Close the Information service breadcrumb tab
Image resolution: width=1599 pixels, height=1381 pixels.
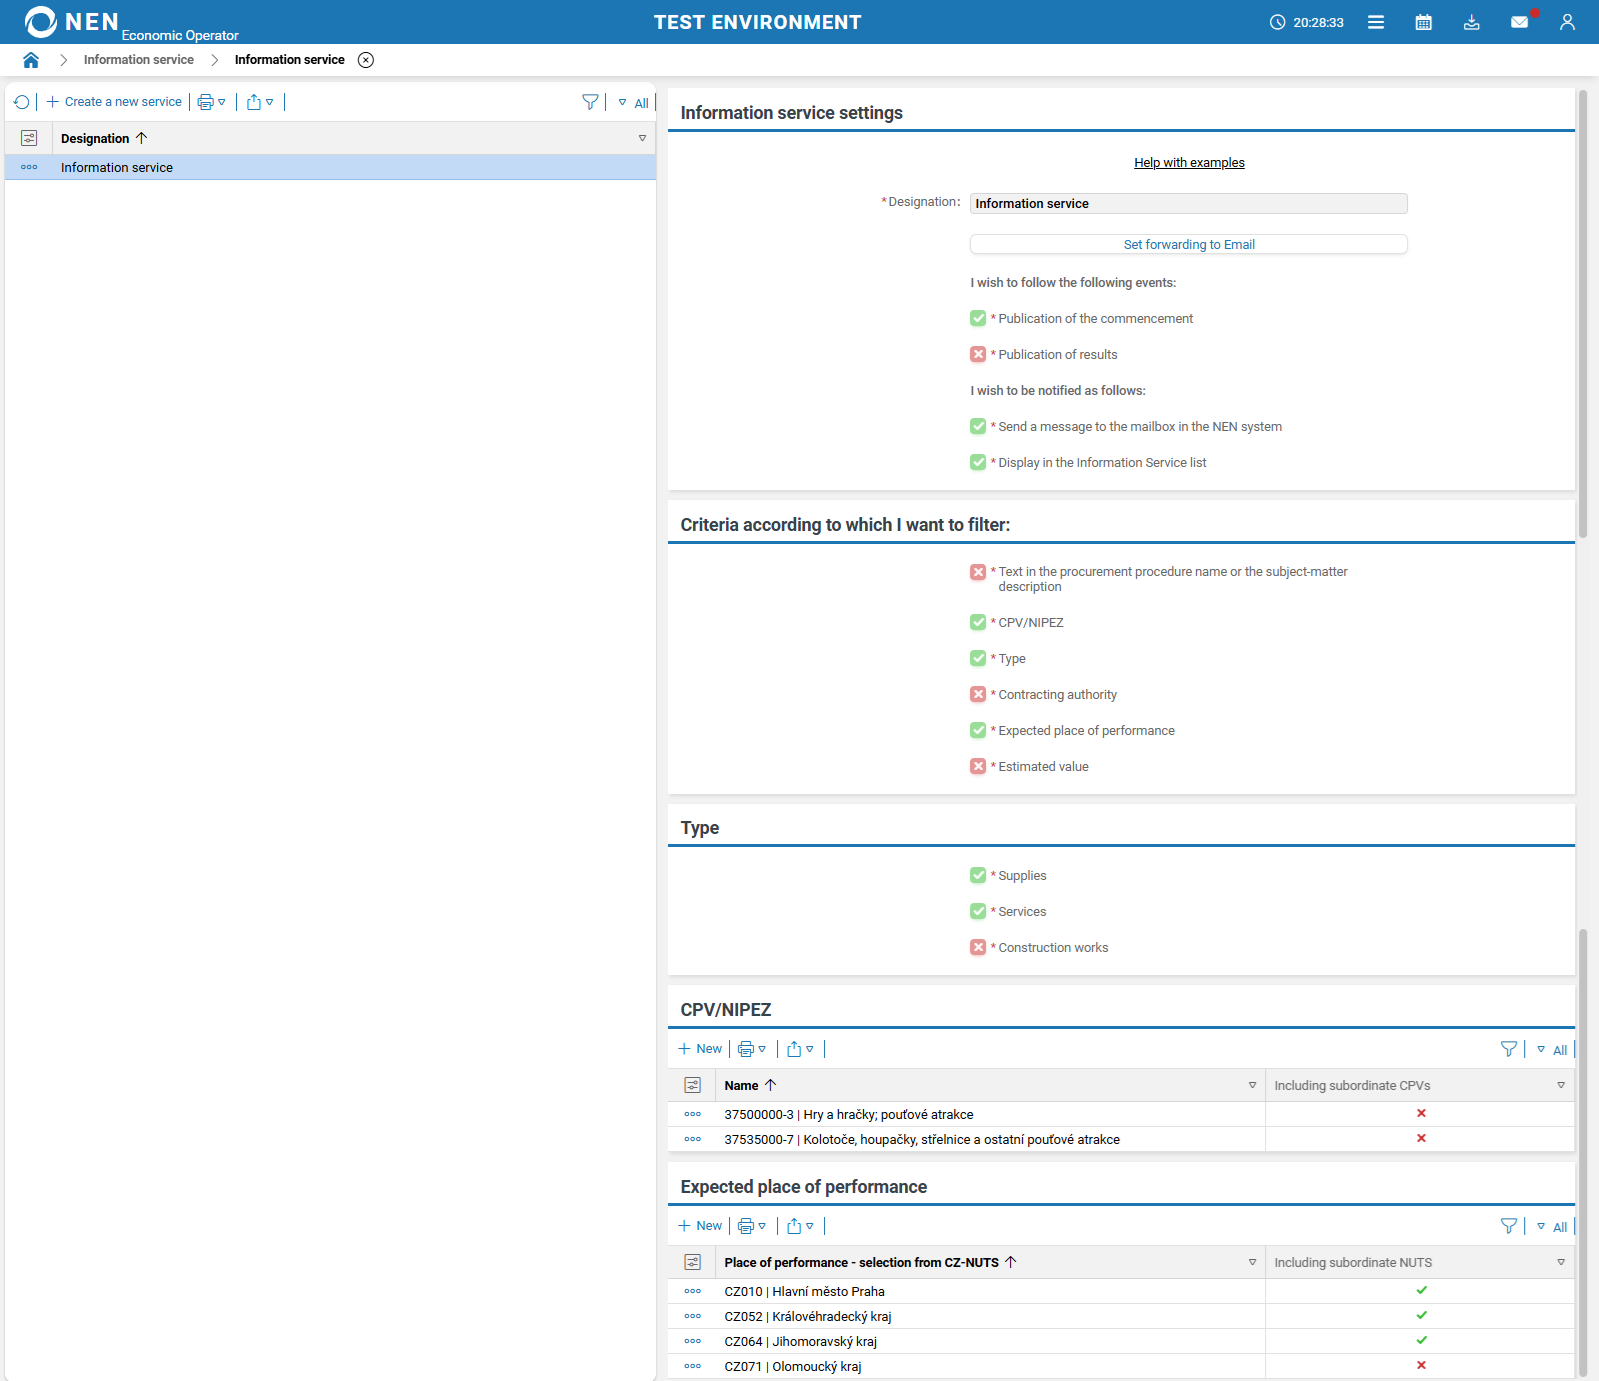pyautogui.click(x=366, y=60)
